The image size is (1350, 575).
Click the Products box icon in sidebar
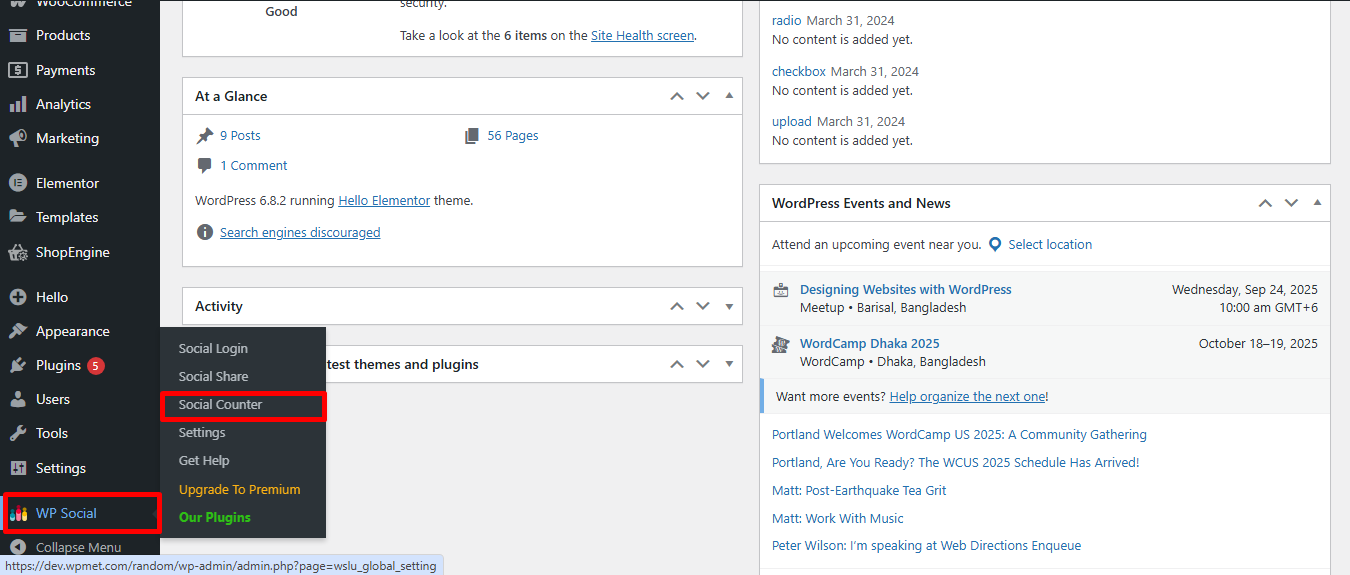(17, 35)
